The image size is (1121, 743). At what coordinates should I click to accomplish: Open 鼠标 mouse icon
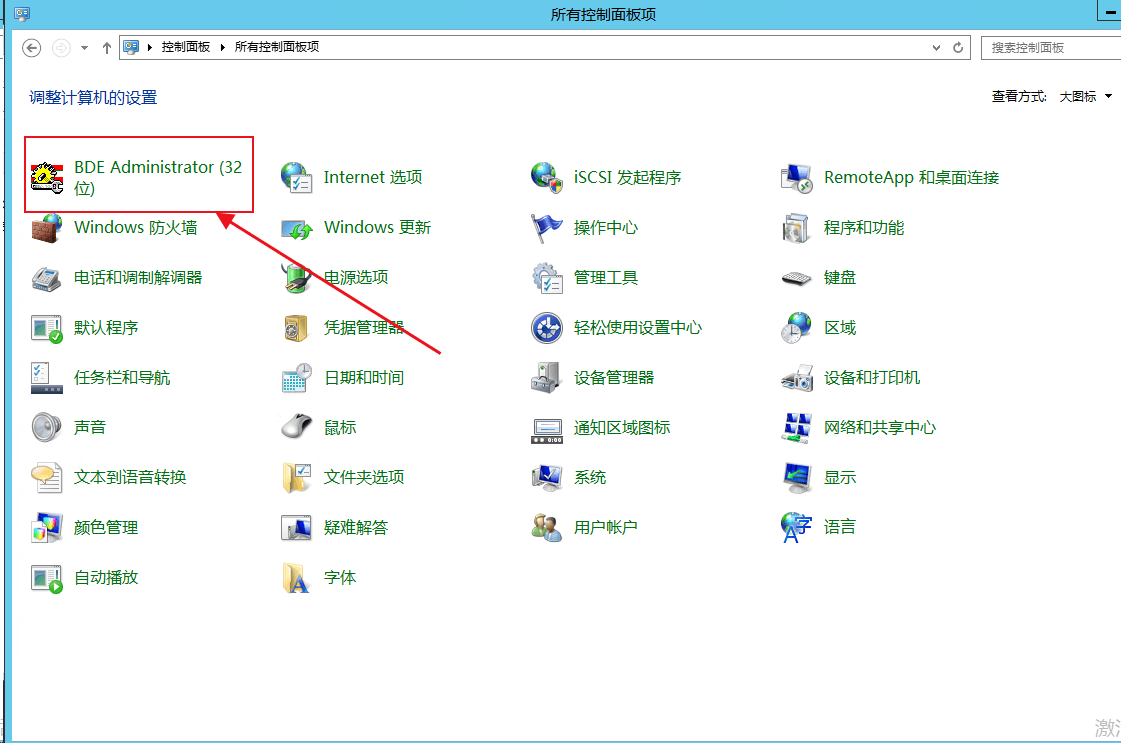pos(296,428)
